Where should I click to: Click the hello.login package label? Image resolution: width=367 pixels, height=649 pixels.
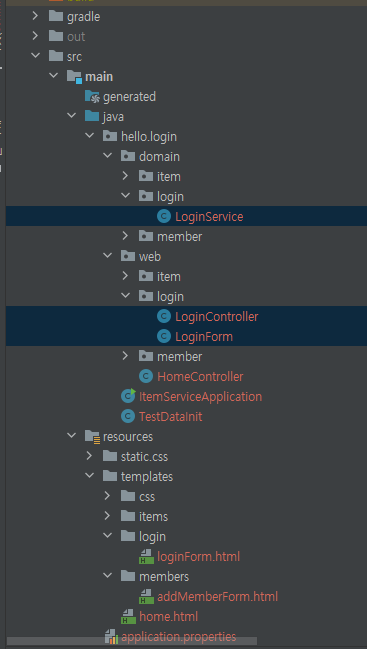149,136
